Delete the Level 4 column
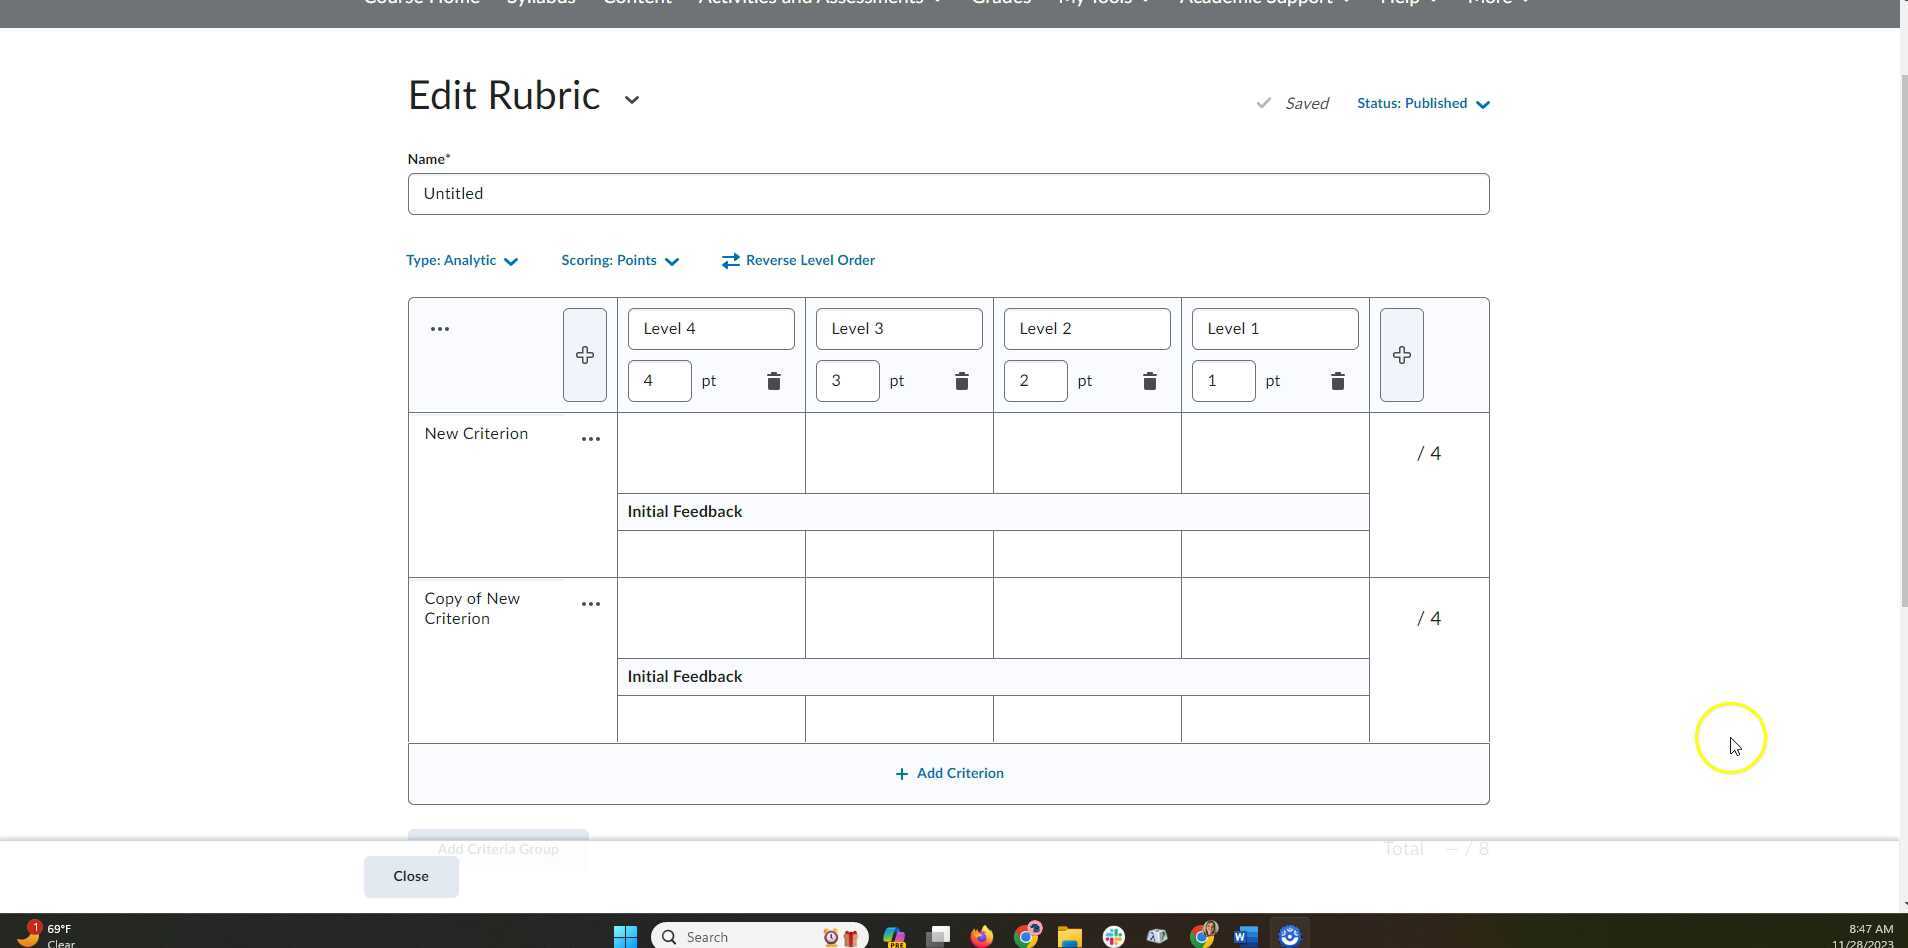The height and width of the screenshot is (948, 1908). click(x=773, y=381)
